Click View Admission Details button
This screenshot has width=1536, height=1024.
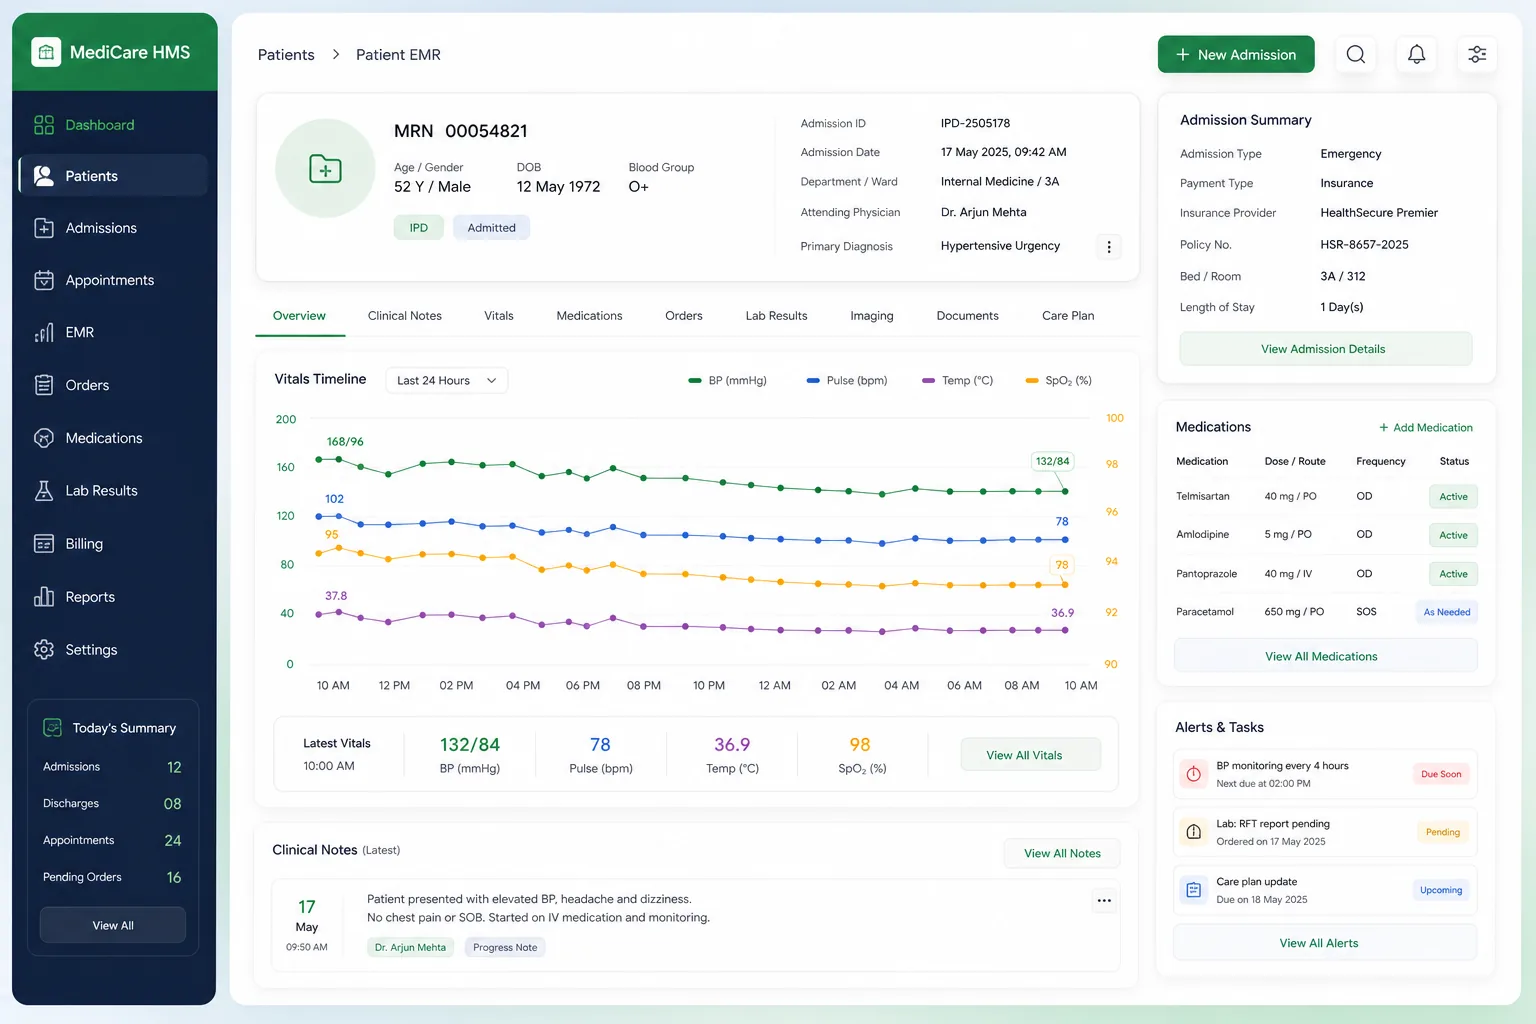click(1325, 349)
